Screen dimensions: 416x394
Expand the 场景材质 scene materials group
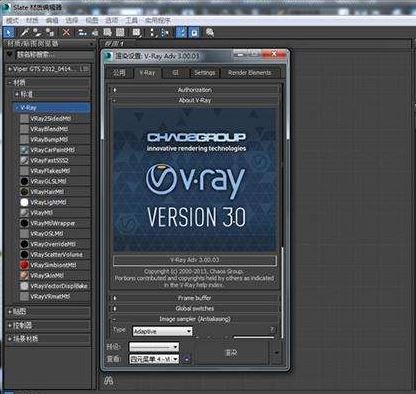(x=10, y=339)
